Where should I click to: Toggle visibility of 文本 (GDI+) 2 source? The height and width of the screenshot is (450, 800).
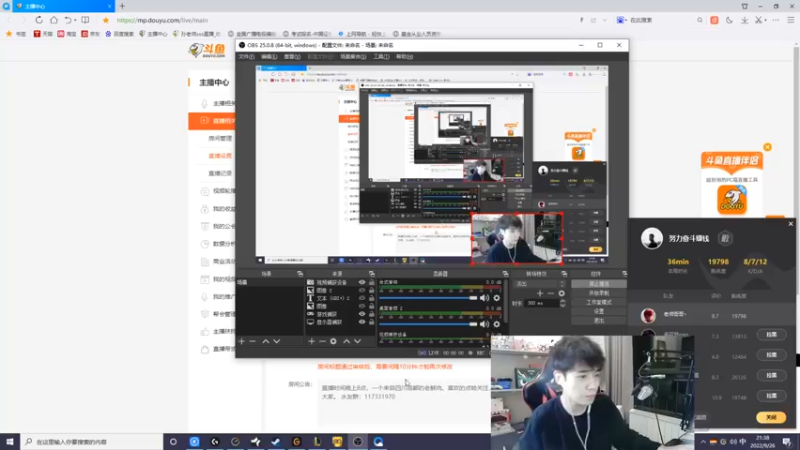coord(362,298)
